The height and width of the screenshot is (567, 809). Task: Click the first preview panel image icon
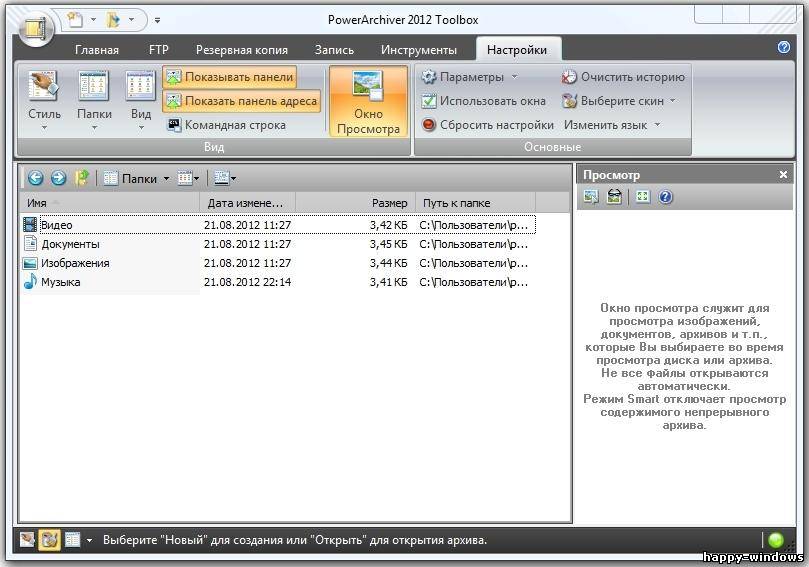[591, 197]
